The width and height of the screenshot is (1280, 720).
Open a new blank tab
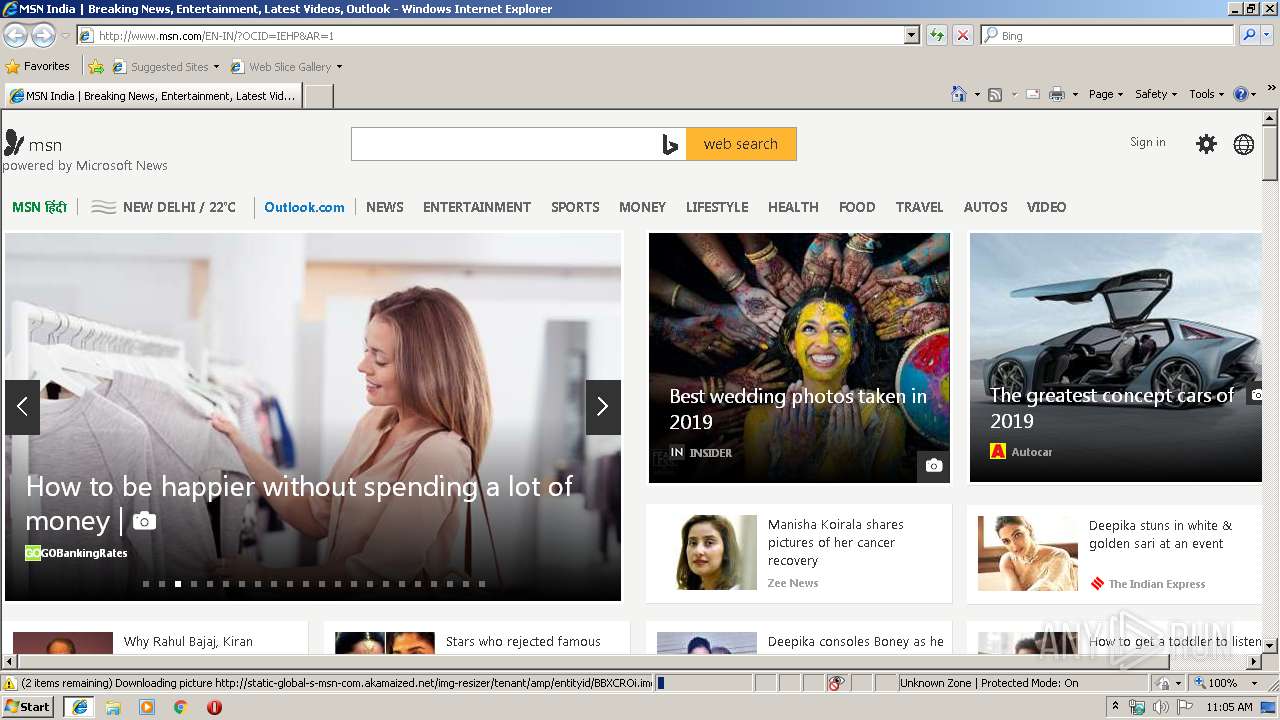click(x=318, y=96)
